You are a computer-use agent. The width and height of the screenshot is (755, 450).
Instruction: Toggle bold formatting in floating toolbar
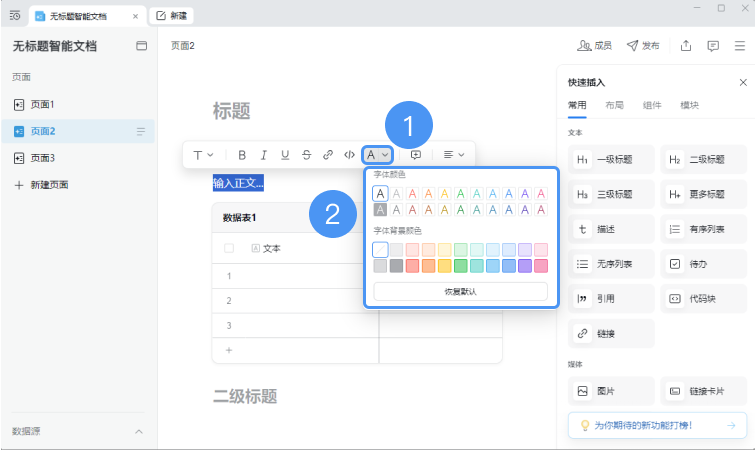click(x=242, y=155)
